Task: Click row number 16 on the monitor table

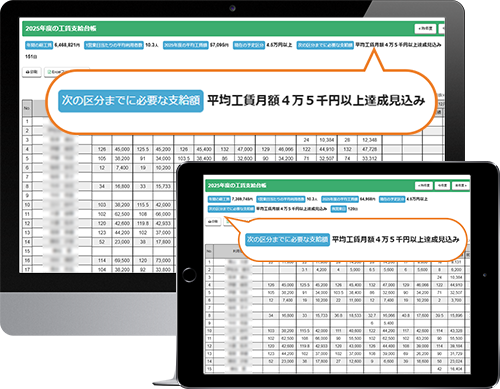Action: coord(27,260)
